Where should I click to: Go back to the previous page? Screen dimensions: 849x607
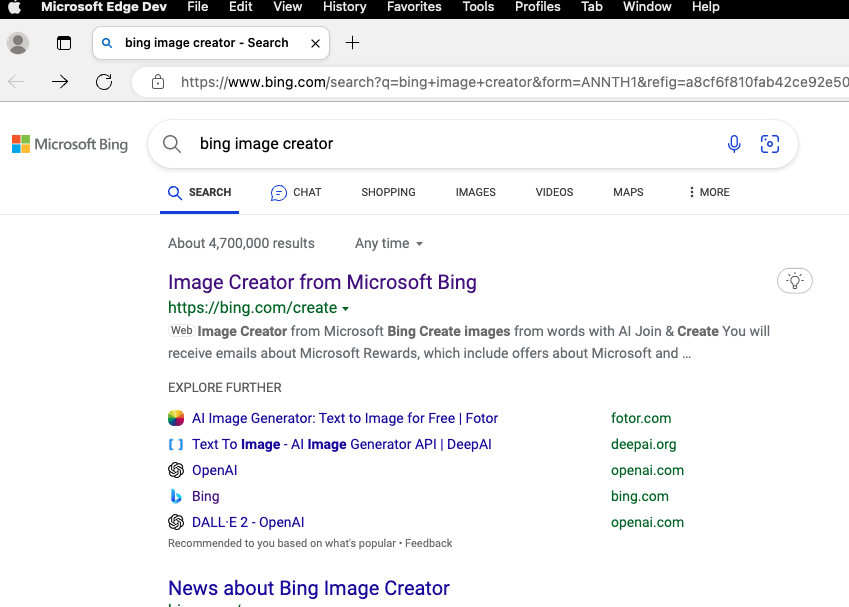pyautogui.click(x=16, y=82)
